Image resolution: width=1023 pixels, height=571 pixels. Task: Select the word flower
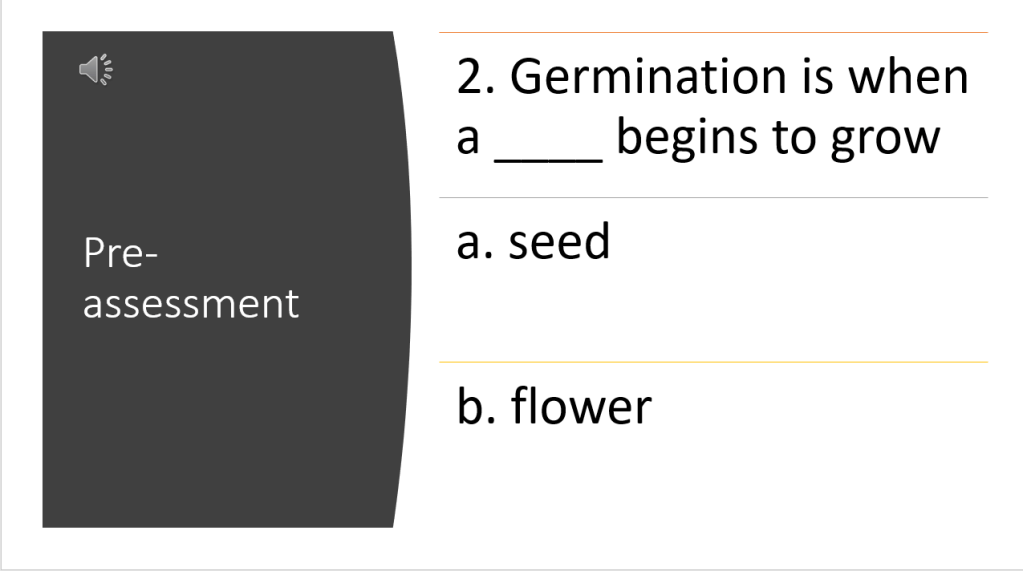pos(581,406)
